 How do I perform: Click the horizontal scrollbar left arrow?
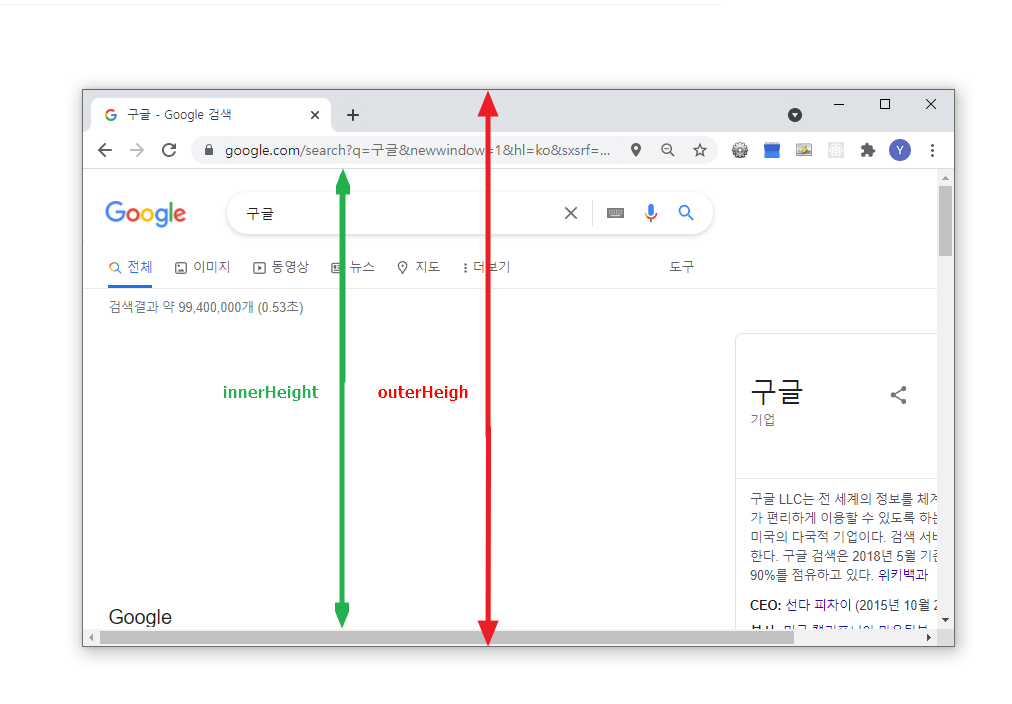[x=92, y=638]
